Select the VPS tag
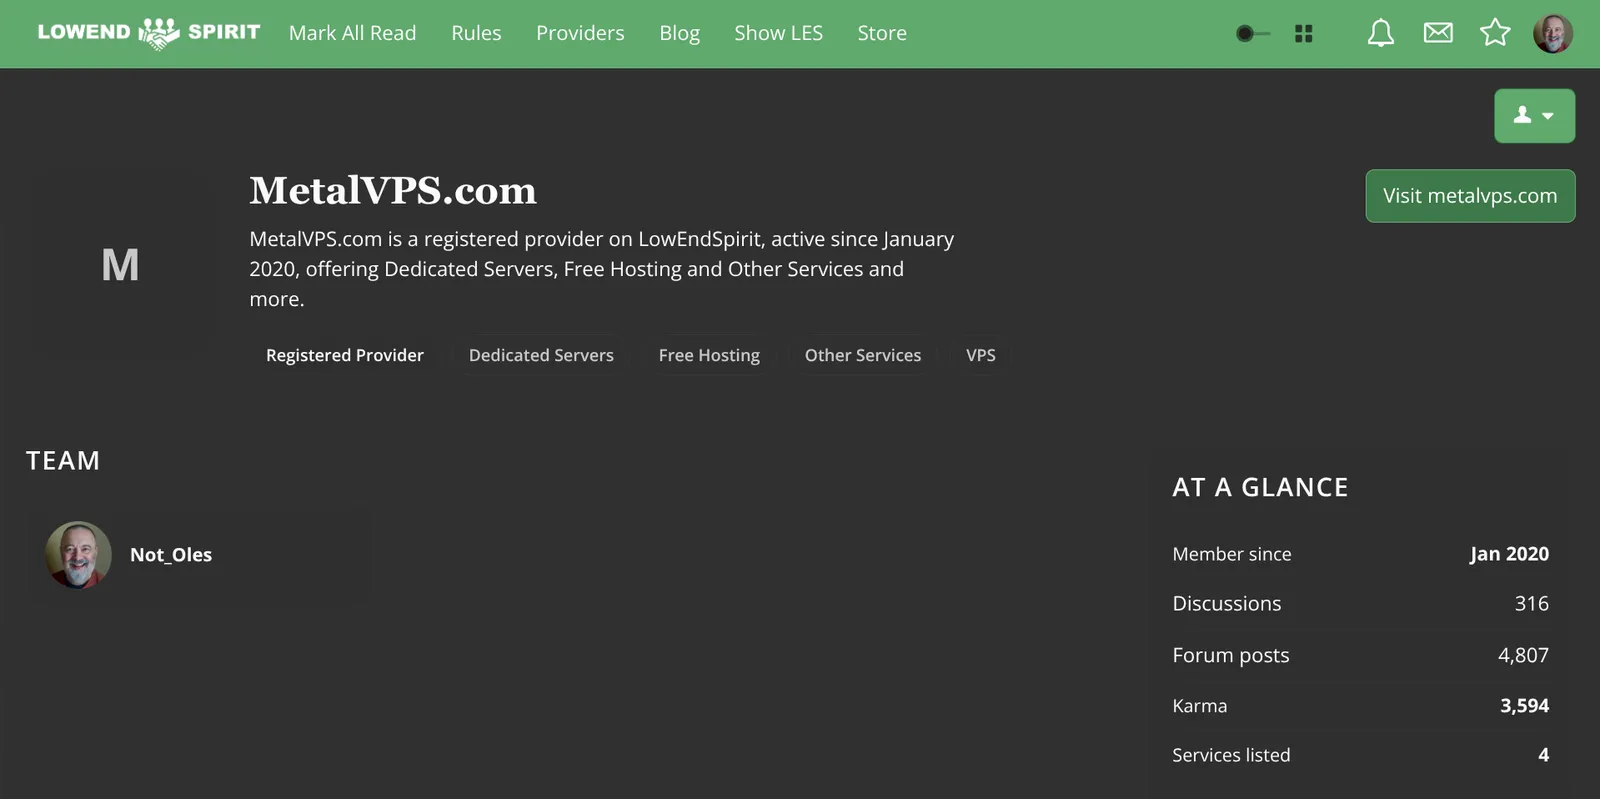The image size is (1600, 799). tap(981, 355)
